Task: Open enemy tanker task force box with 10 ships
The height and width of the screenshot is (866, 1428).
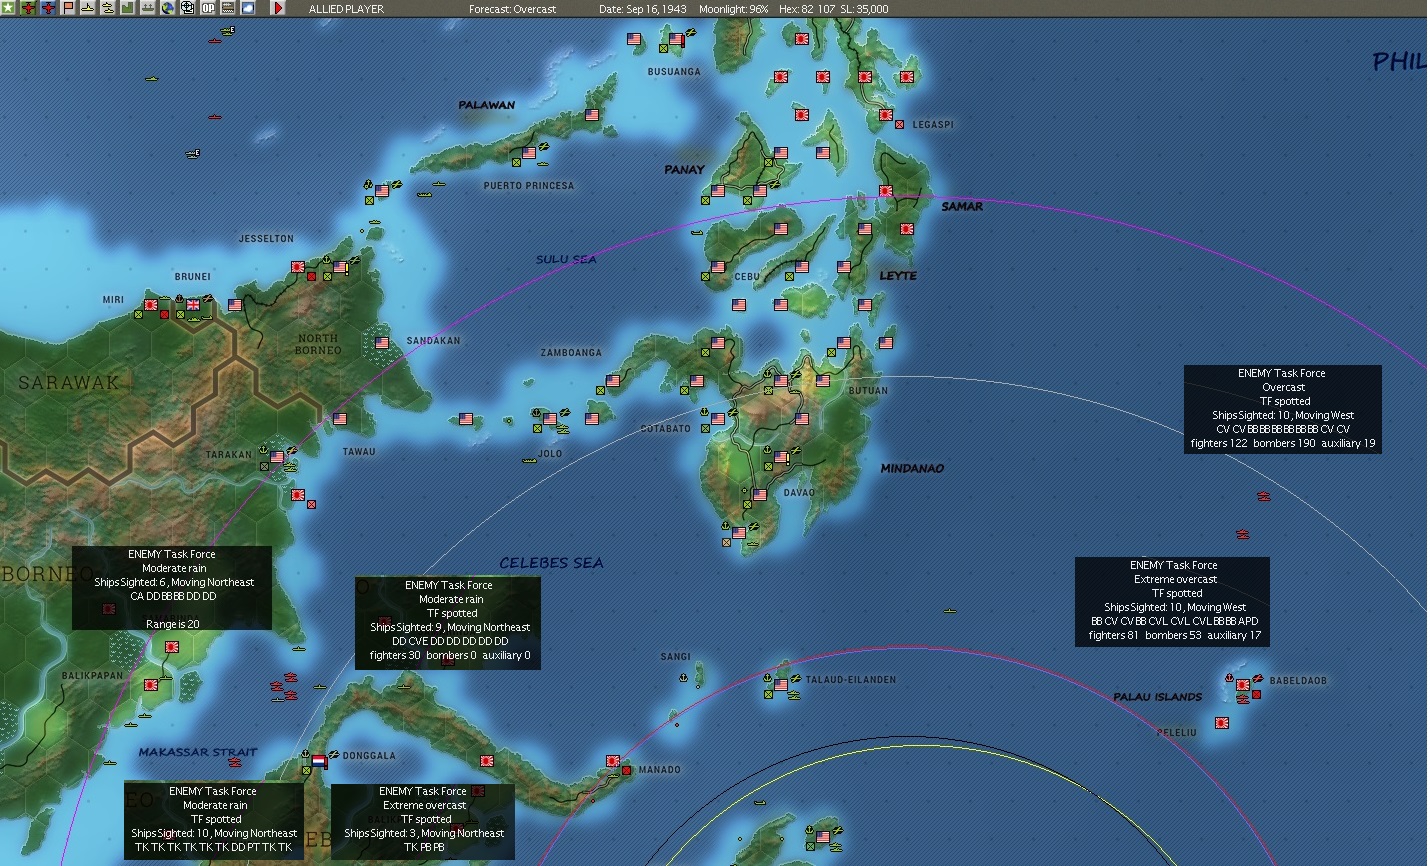Action: click(x=214, y=820)
